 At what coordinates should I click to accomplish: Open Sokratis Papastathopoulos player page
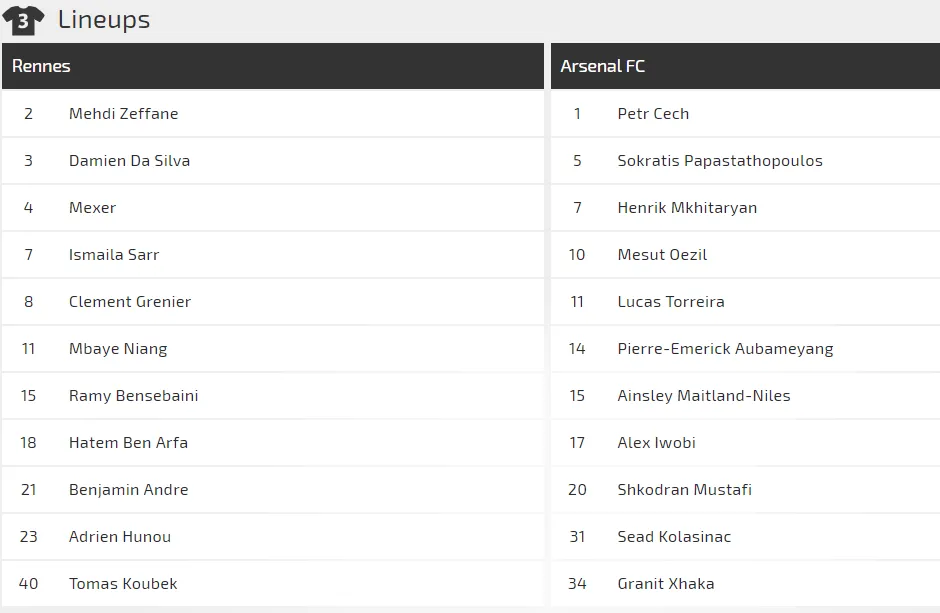720,161
